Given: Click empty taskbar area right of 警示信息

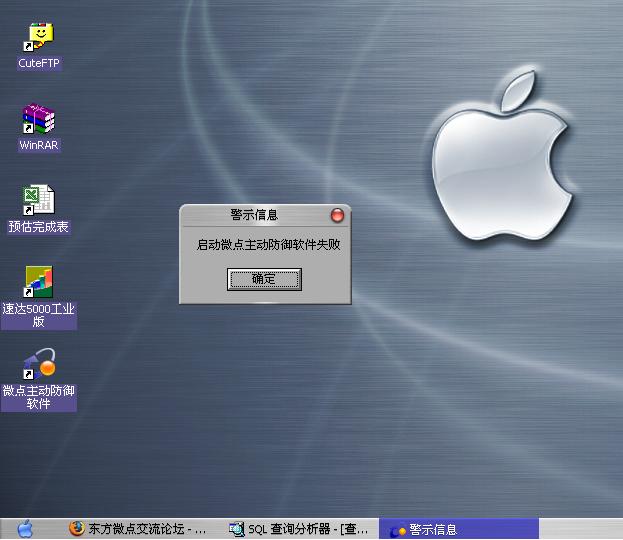Looking at the screenshot, I should click(x=580, y=529).
